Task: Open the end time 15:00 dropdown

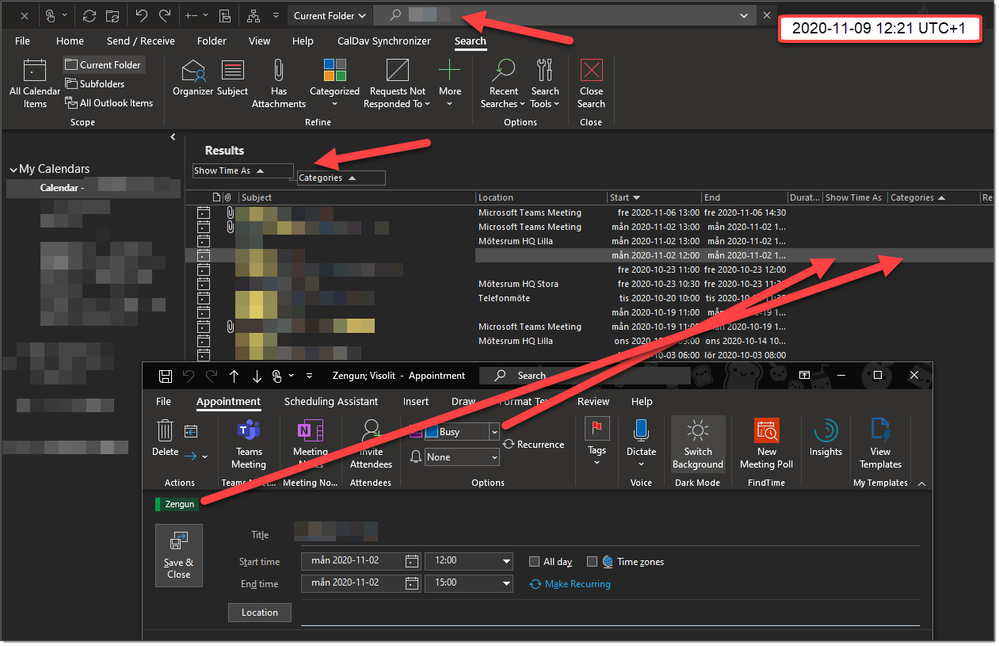Action: coord(506,584)
